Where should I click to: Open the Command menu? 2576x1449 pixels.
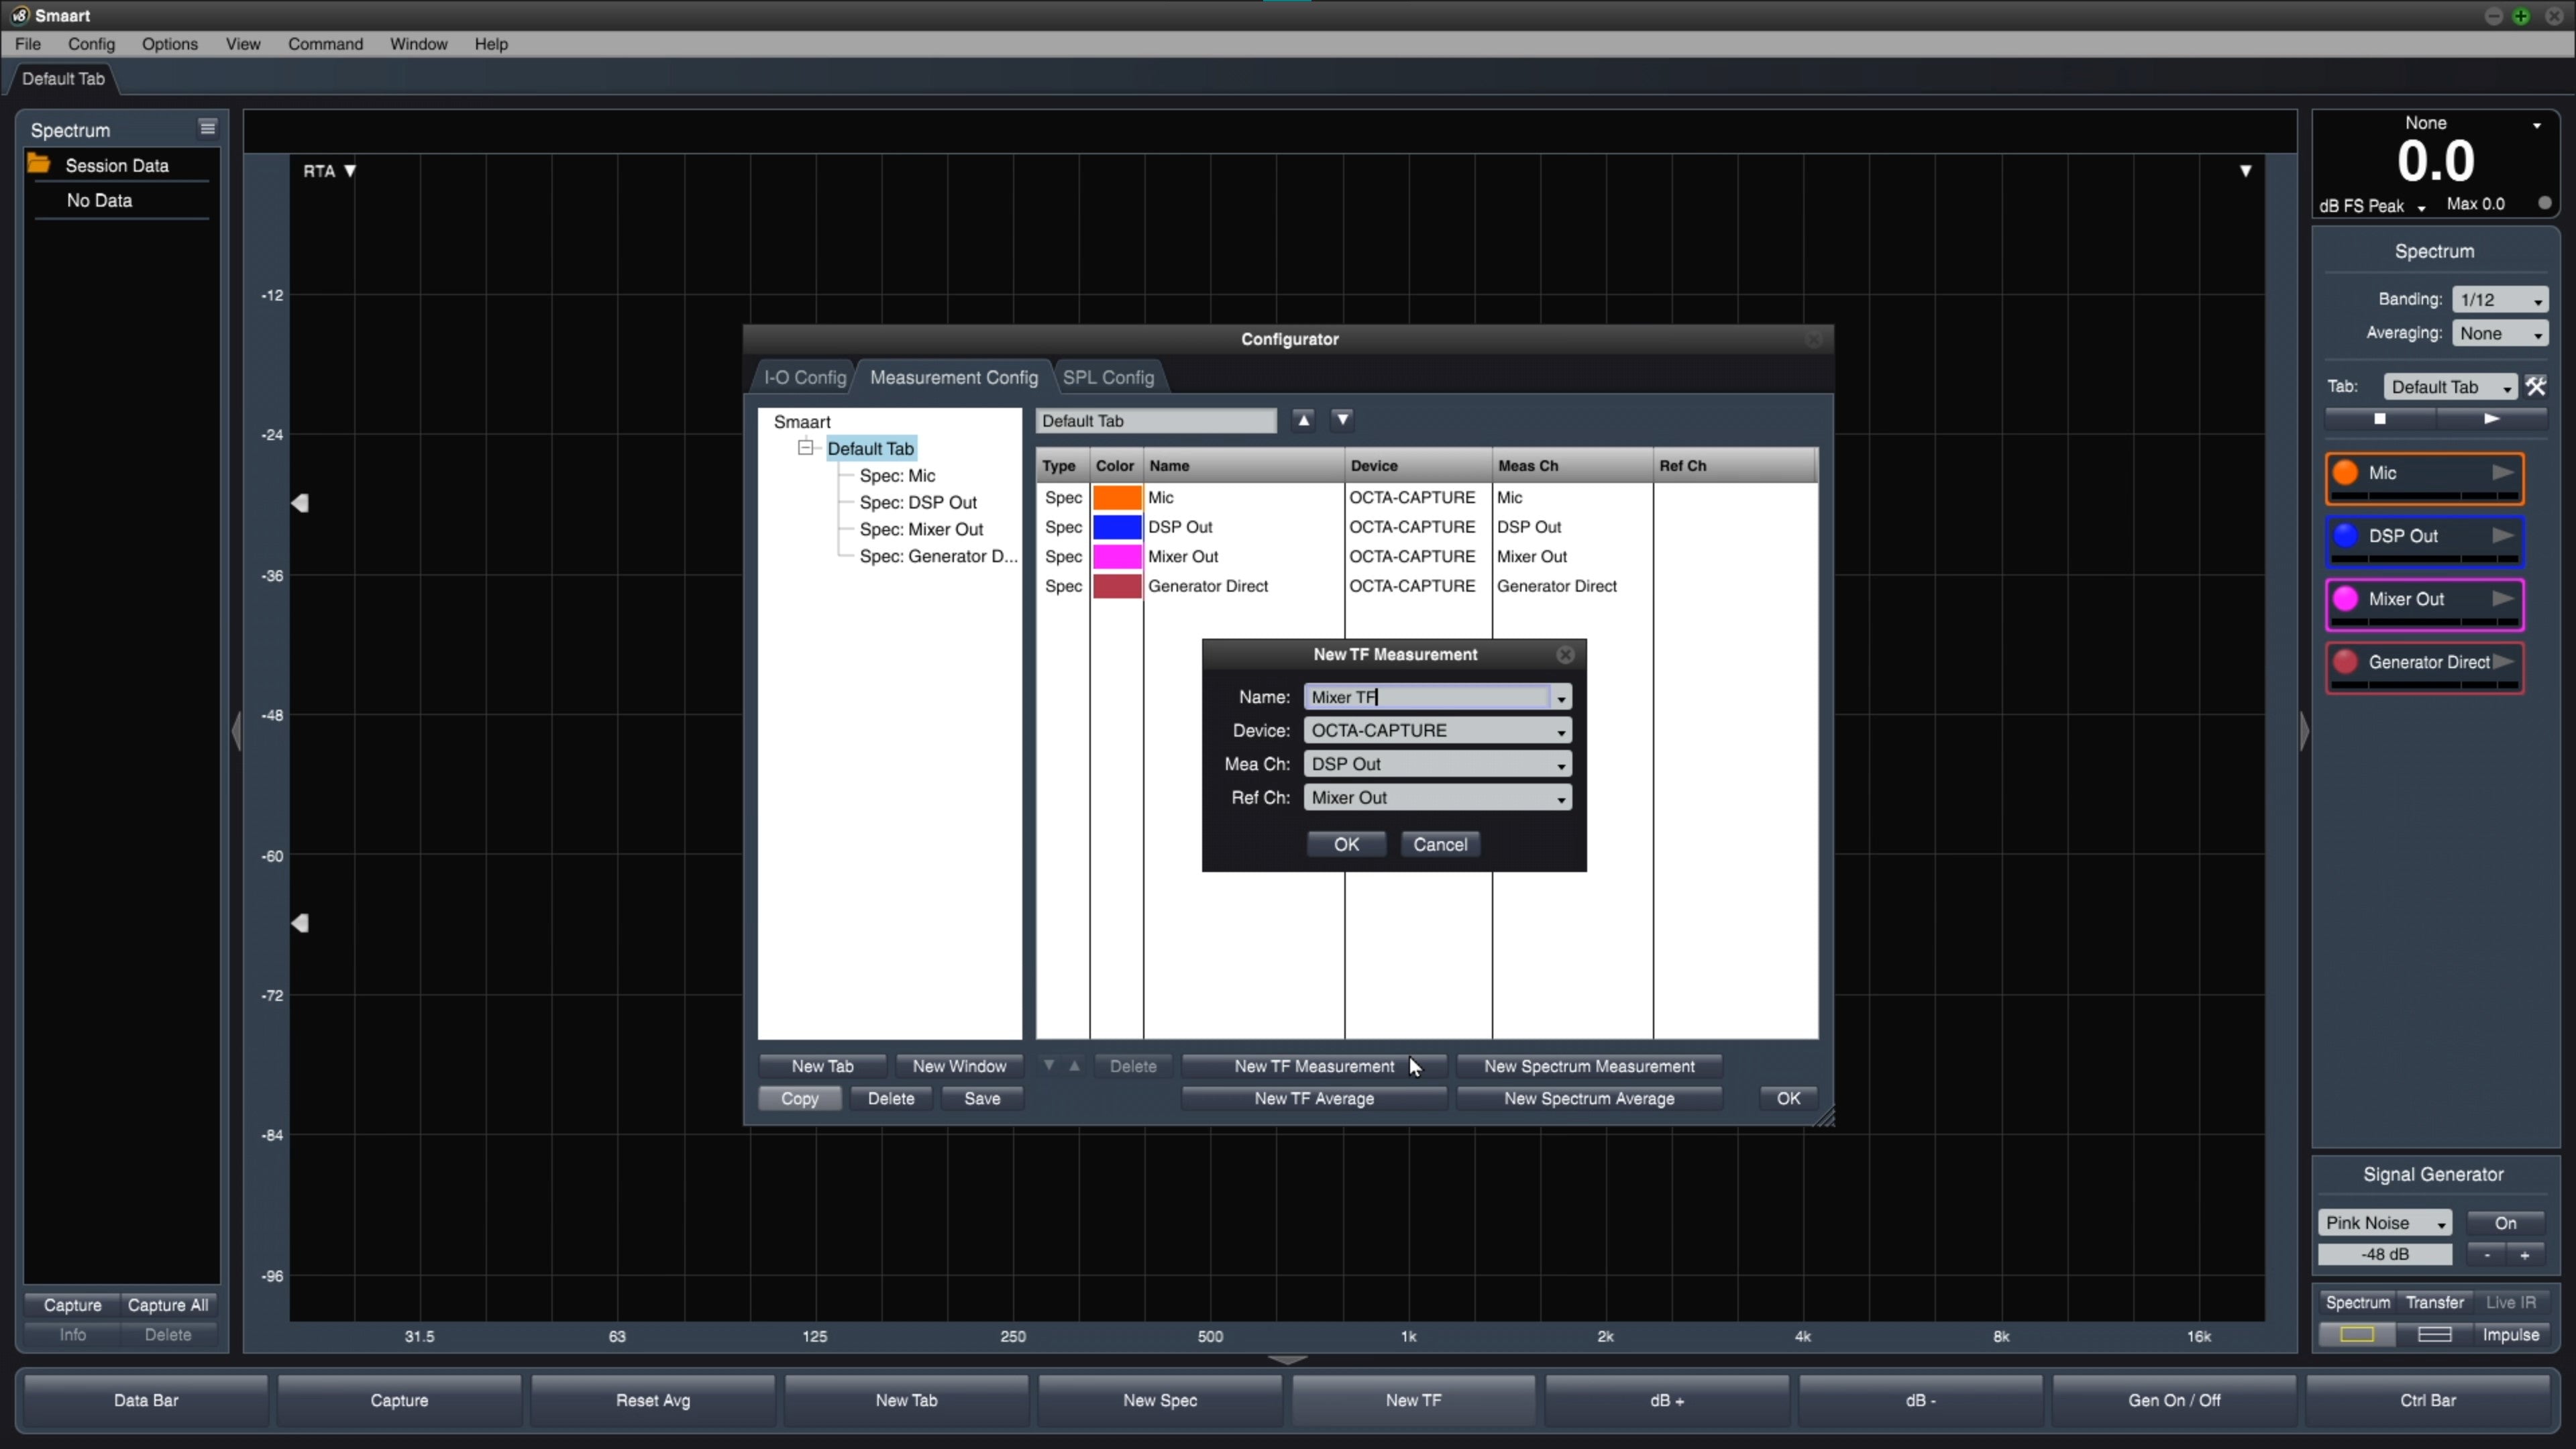pyautogui.click(x=325, y=44)
